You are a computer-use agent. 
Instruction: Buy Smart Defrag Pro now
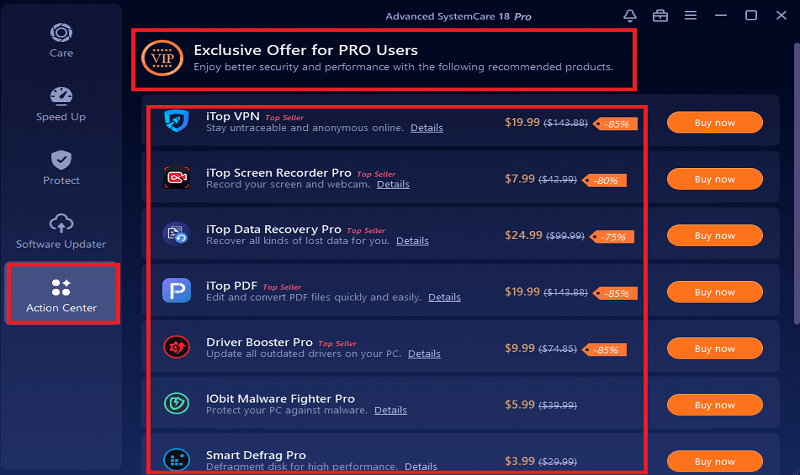click(715, 461)
